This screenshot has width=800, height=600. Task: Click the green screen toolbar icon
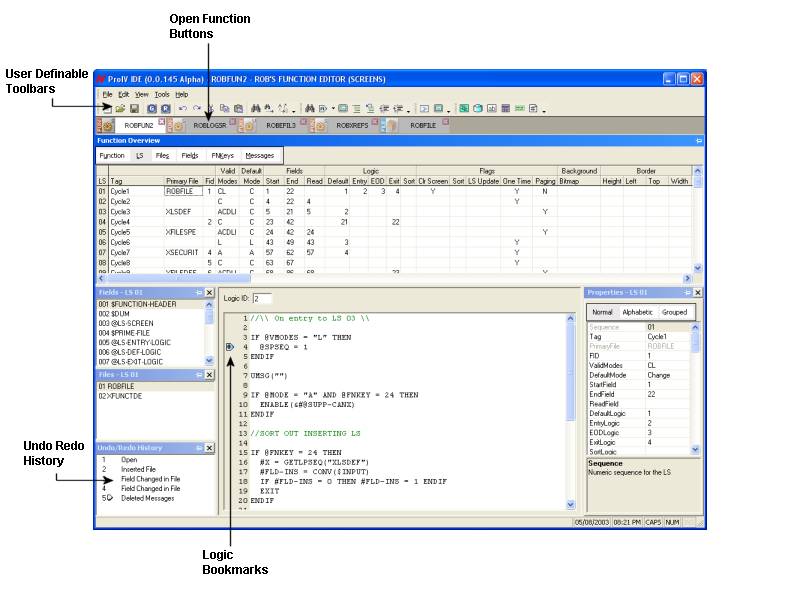pos(464,109)
